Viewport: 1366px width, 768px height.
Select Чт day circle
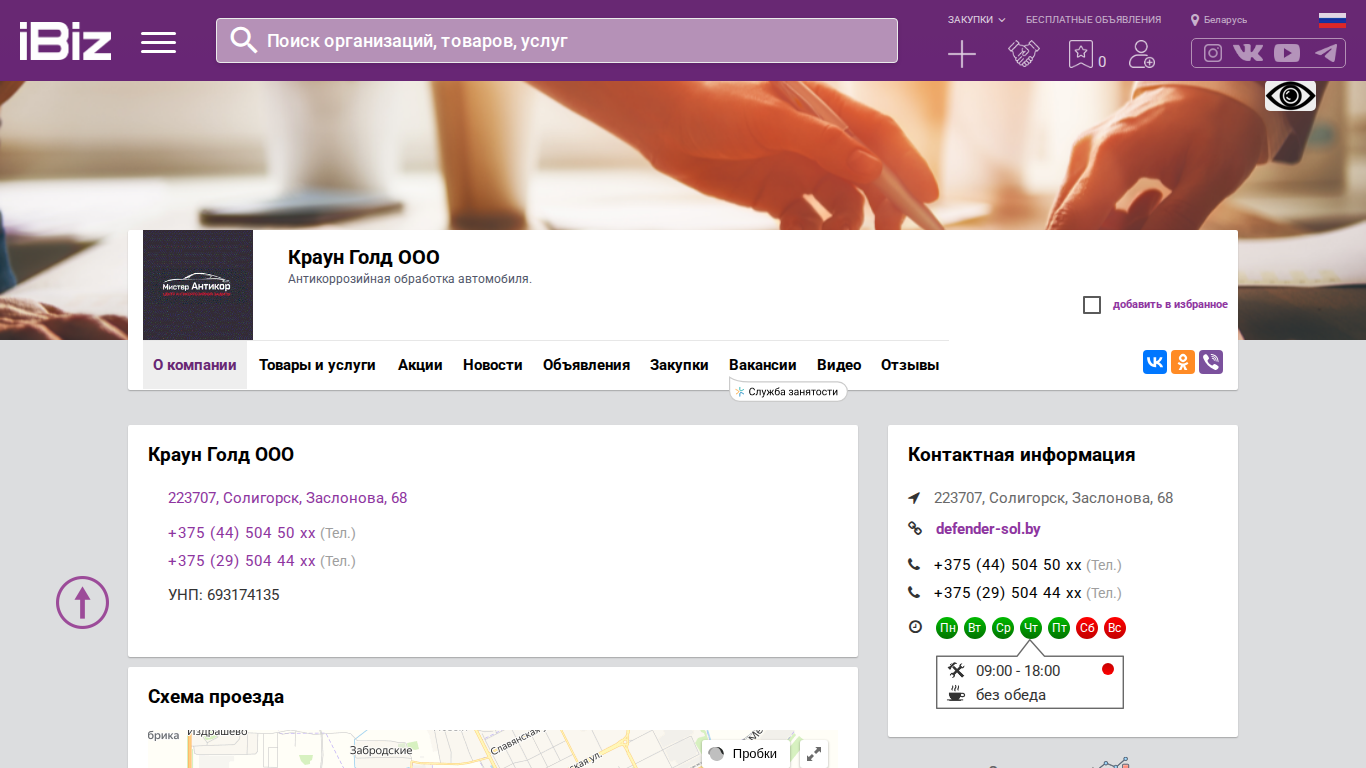1031,628
